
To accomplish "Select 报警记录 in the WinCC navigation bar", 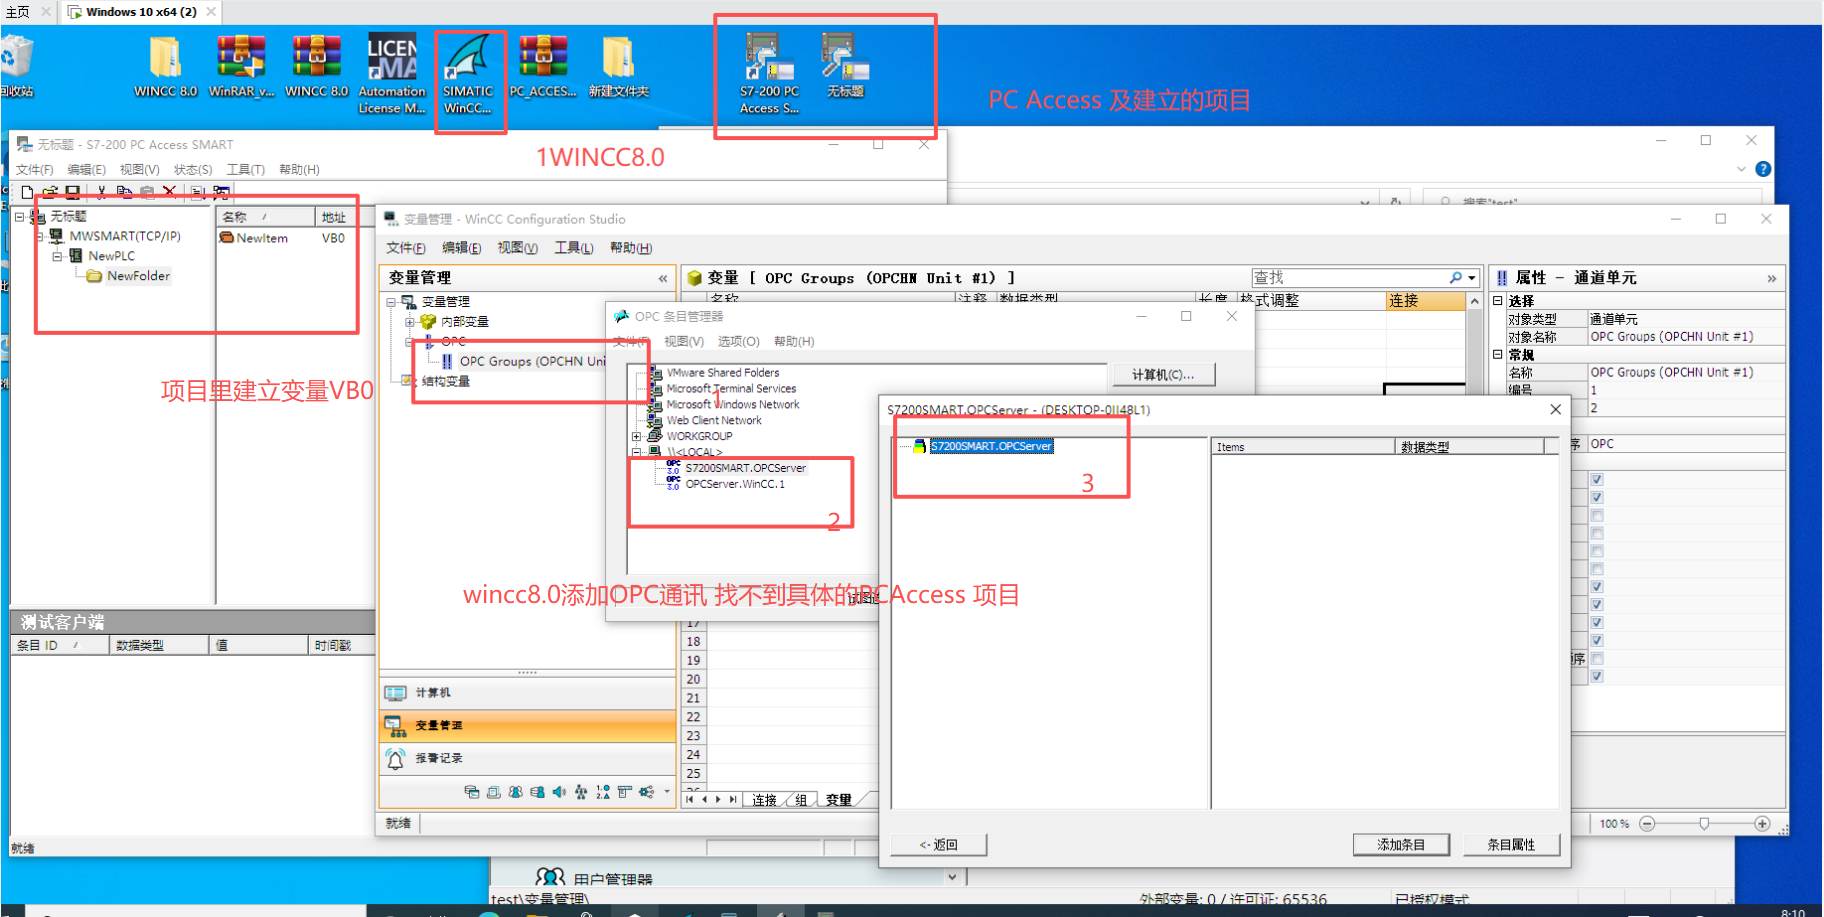I will pos(527,758).
